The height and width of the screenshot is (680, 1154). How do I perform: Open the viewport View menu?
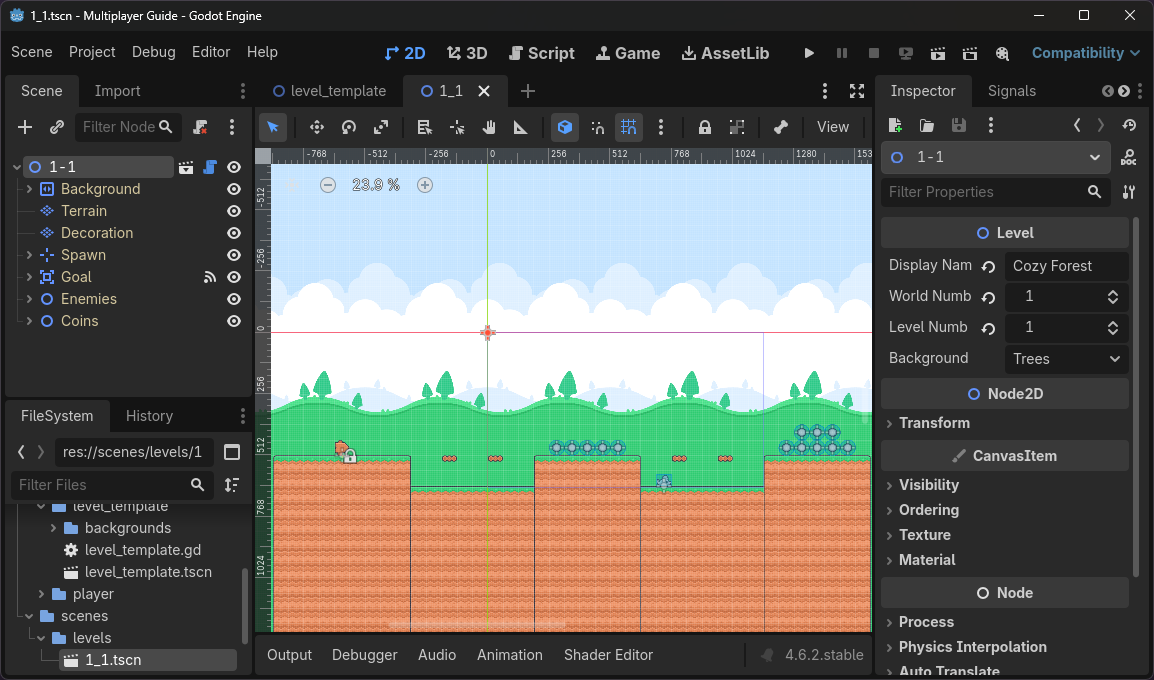[833, 127]
